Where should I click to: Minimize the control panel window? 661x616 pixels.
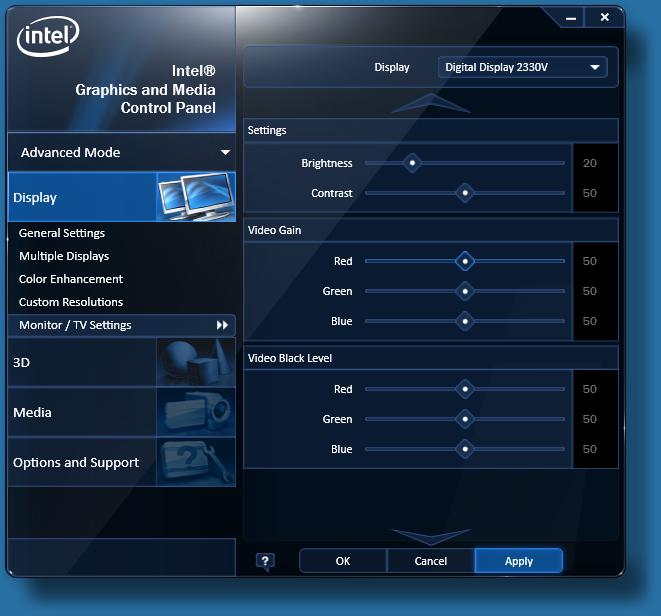[x=571, y=18]
